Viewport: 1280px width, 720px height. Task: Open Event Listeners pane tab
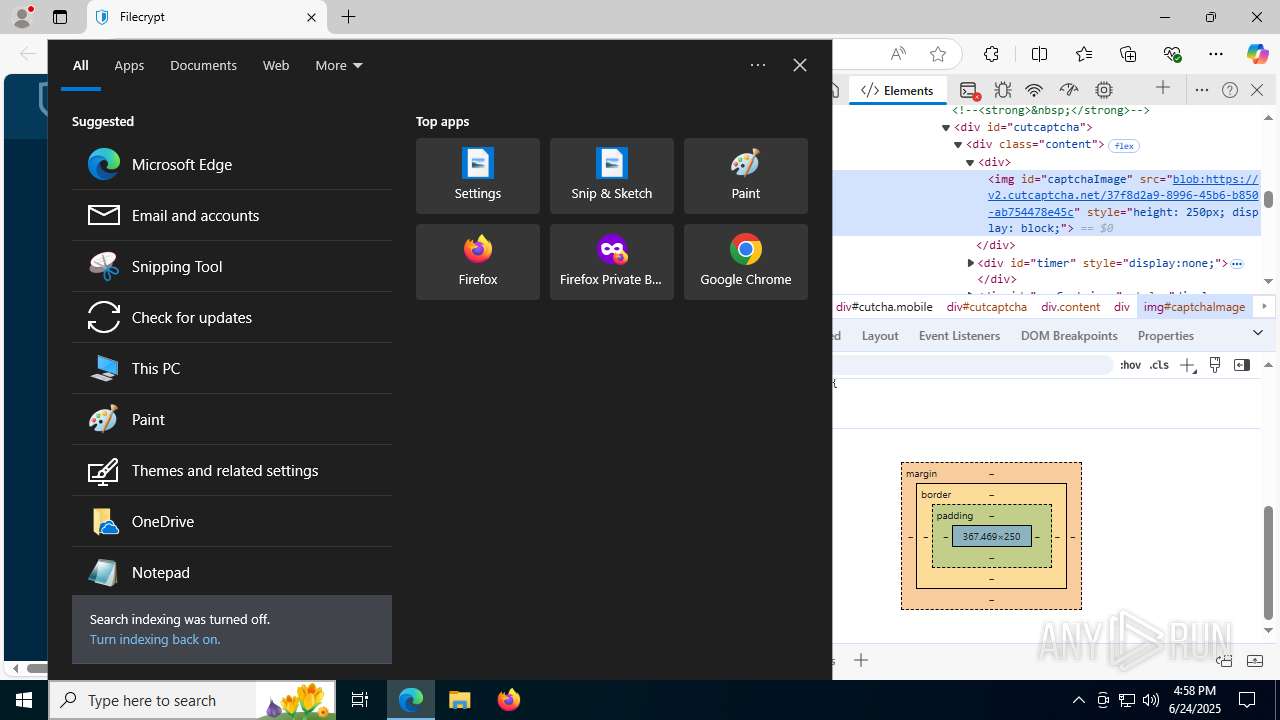coord(959,336)
